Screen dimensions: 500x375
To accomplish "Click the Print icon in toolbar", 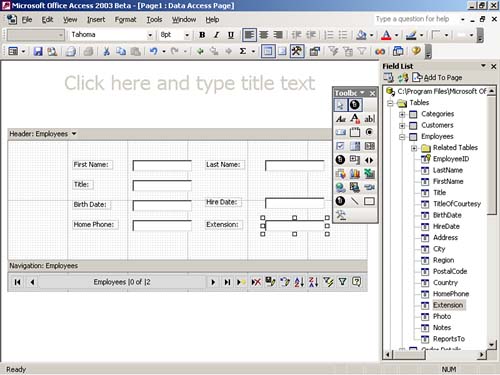I will [x=70, y=51].
